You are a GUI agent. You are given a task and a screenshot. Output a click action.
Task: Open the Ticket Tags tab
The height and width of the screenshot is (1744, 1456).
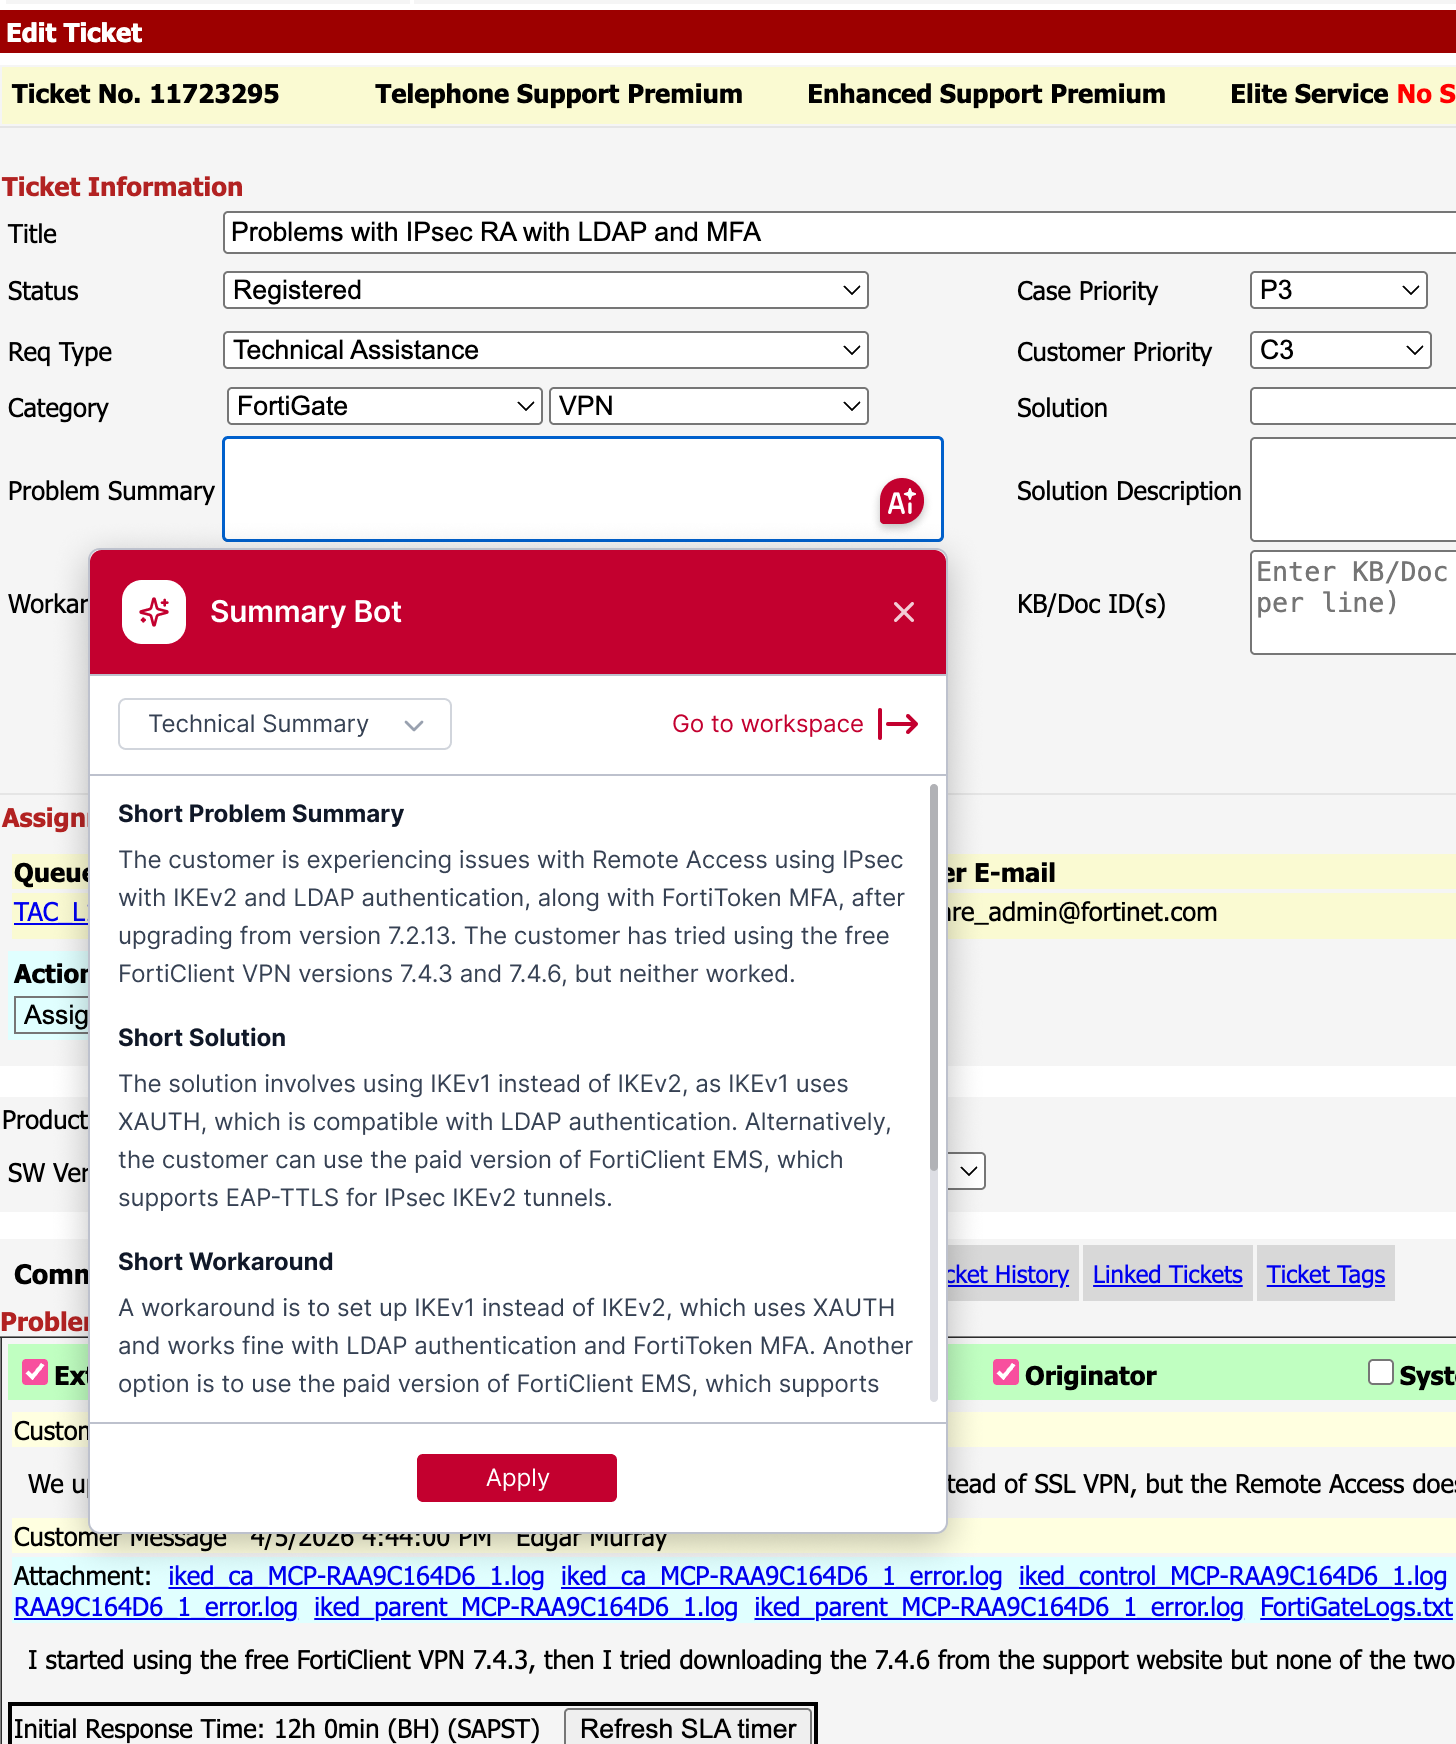click(1325, 1274)
